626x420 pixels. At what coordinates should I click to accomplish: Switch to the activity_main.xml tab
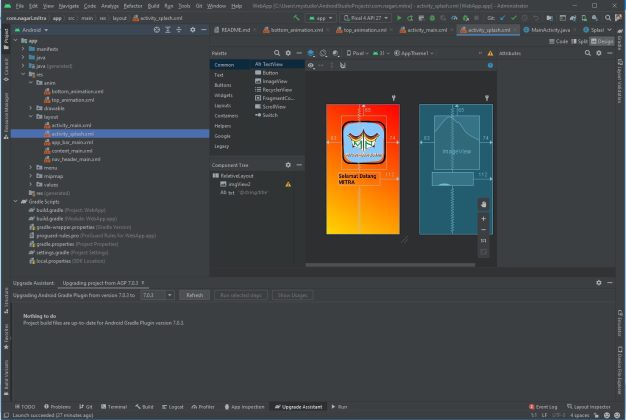(424, 30)
